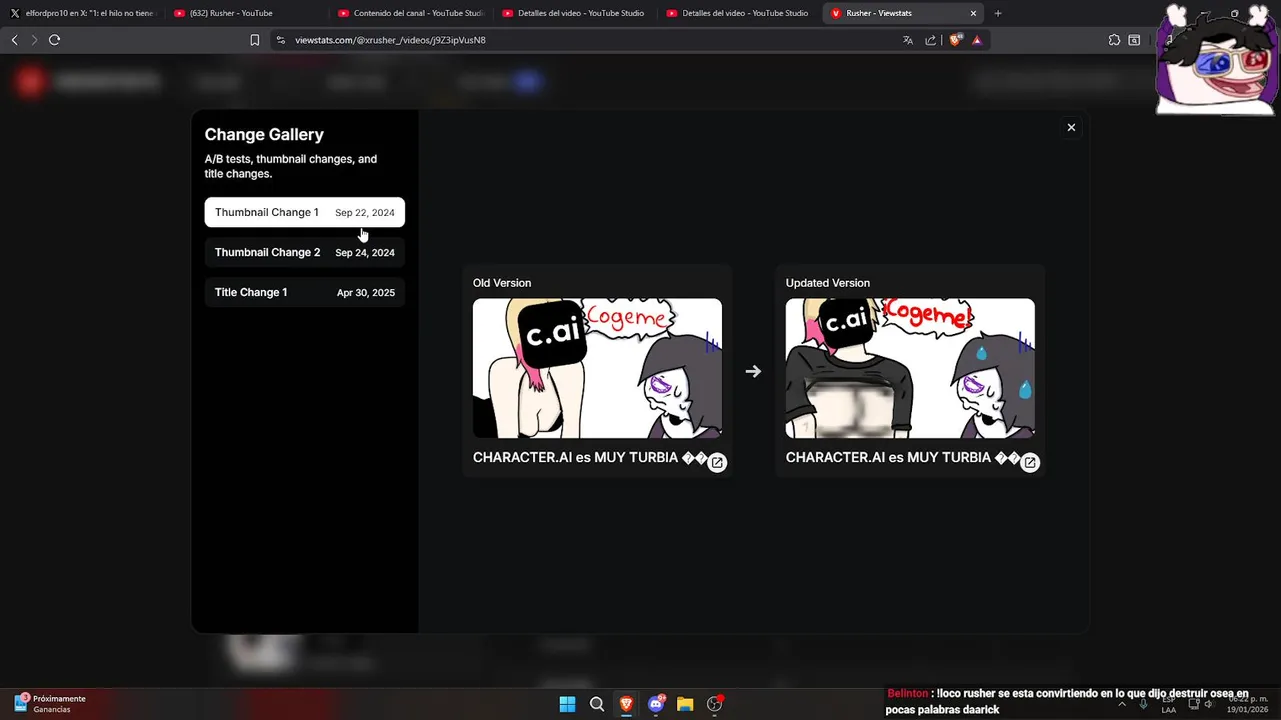The image size is (1281, 720).
Task: Select Thumbnail Change 1 entry
Action: [x=305, y=212]
